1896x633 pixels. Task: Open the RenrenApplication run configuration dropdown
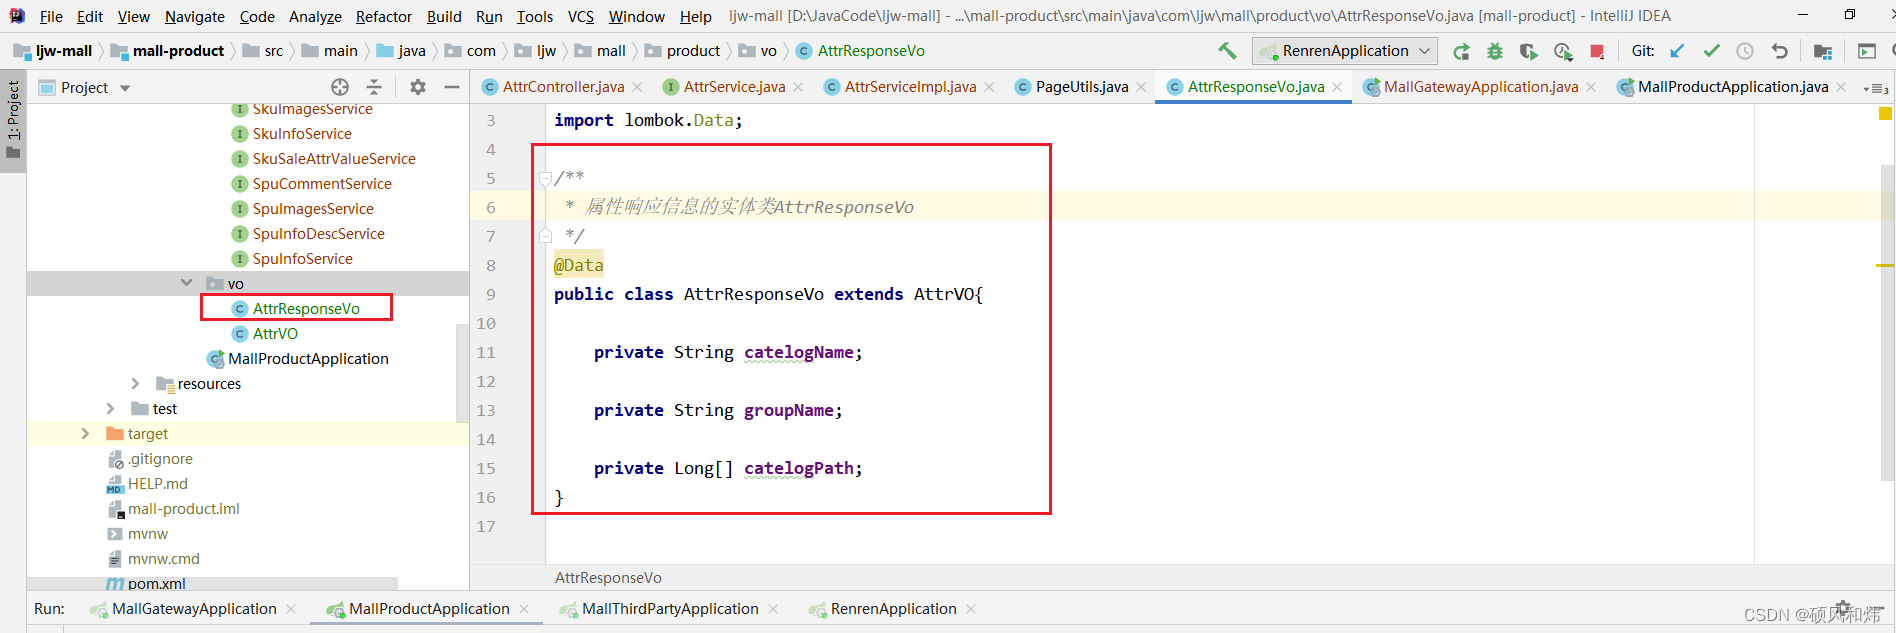[x=1346, y=51]
